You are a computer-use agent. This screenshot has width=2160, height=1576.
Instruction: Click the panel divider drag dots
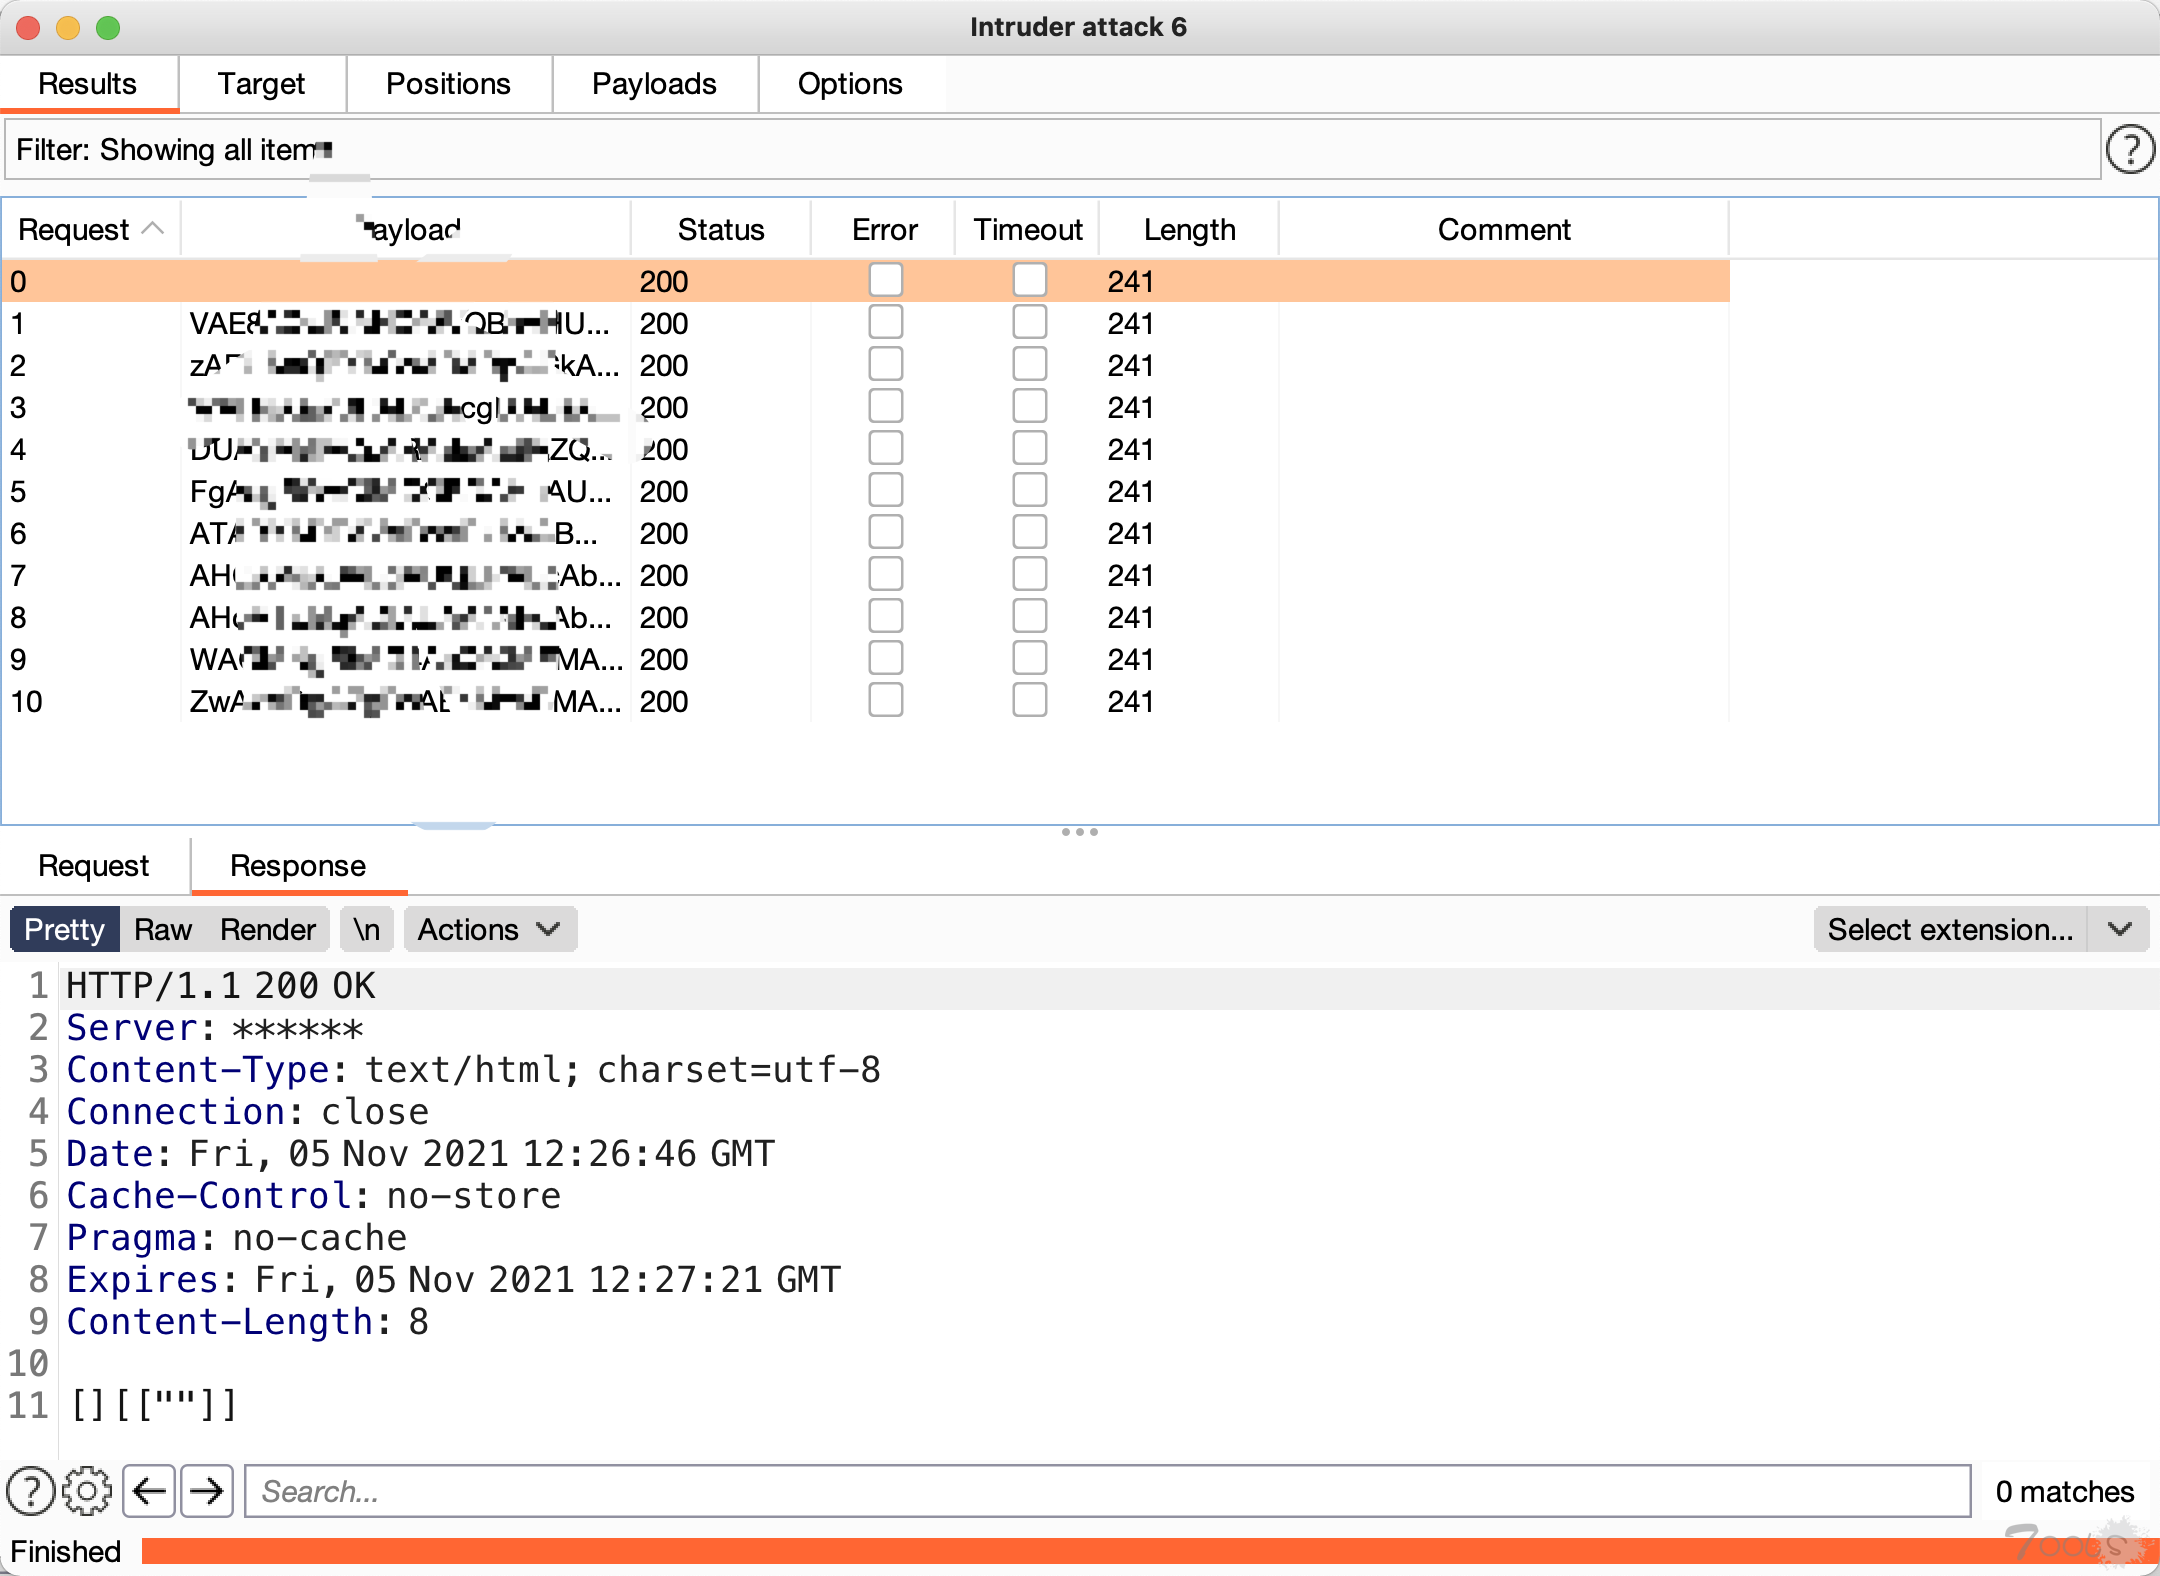pyautogui.click(x=1080, y=832)
